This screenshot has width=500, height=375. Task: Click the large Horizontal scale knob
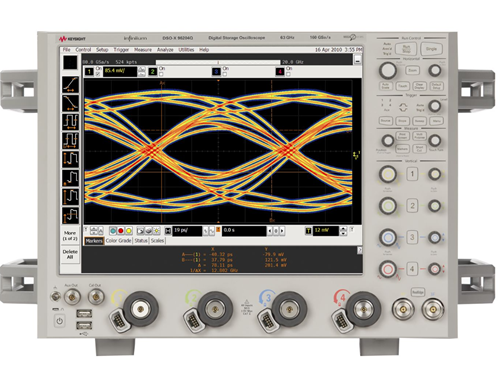[388, 70]
